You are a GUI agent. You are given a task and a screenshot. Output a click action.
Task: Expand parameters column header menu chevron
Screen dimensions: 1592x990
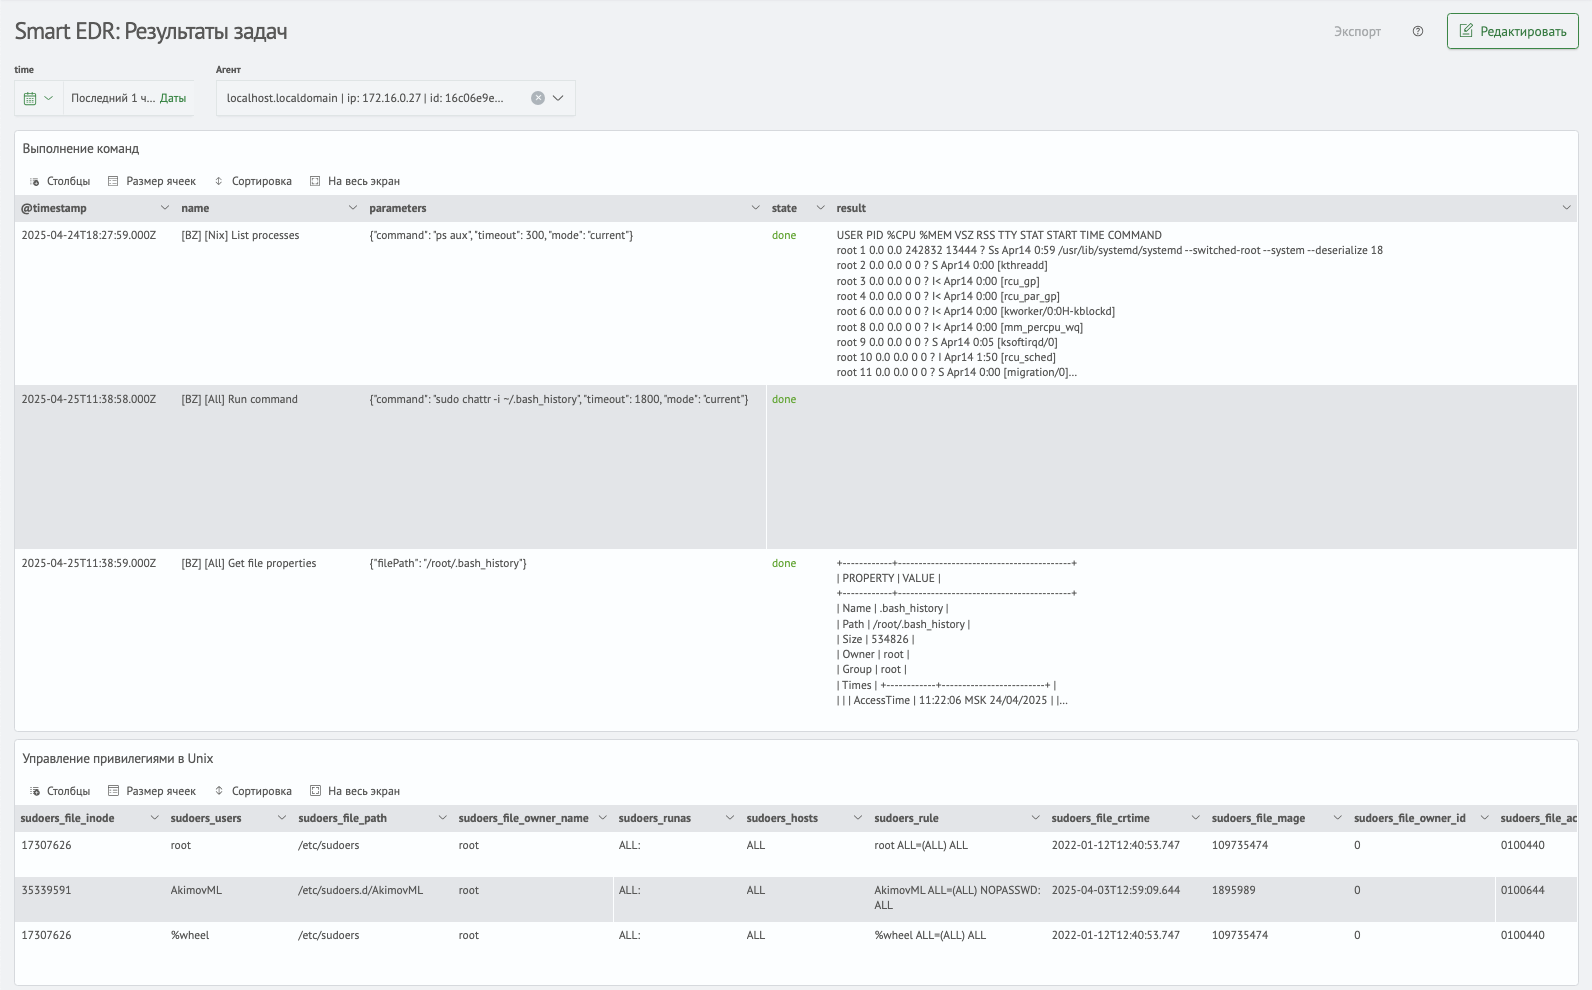click(x=755, y=208)
